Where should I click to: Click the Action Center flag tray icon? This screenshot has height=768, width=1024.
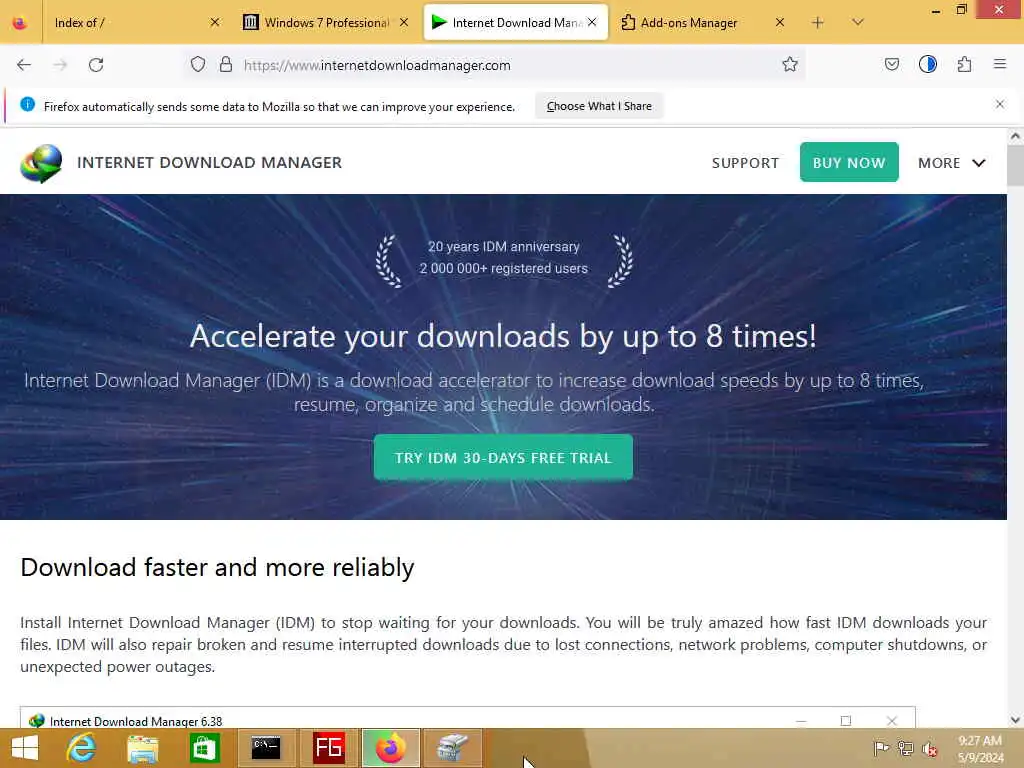tap(881, 748)
